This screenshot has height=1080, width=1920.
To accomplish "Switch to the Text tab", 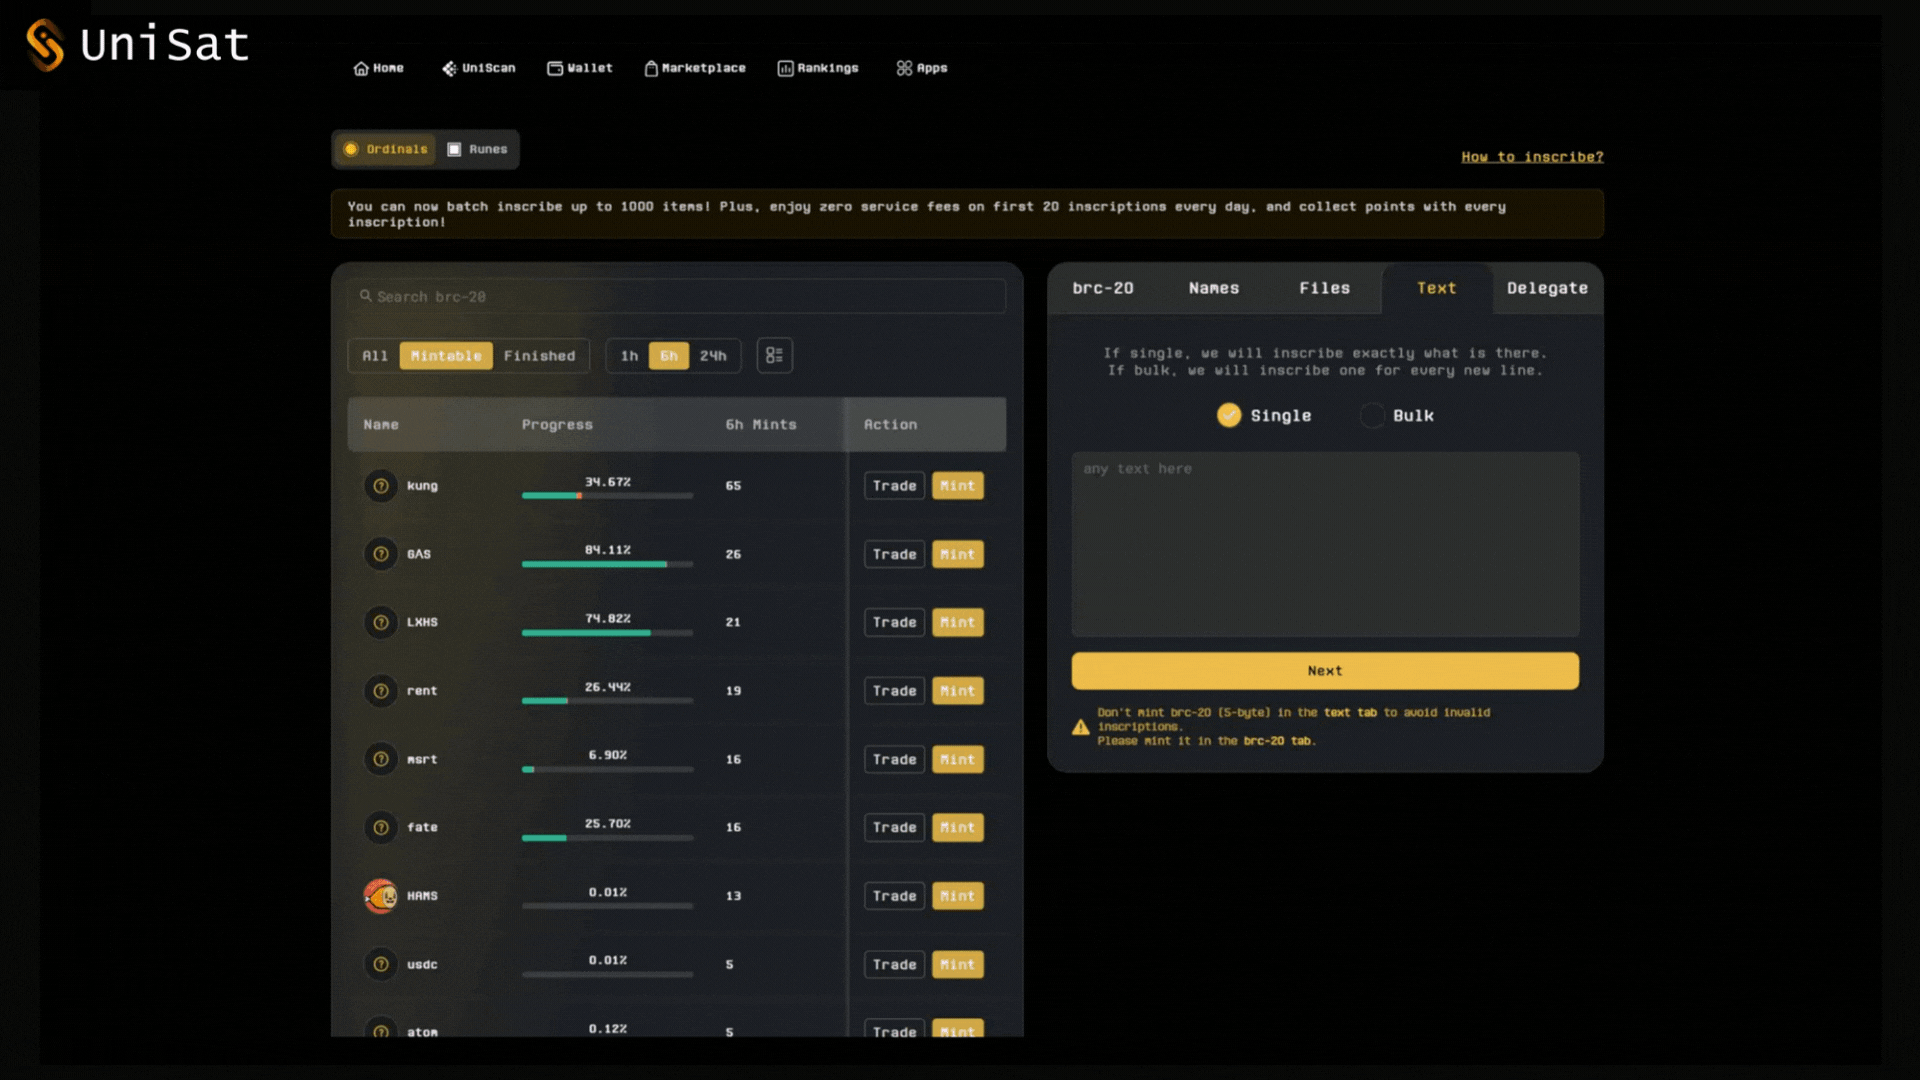I will (1436, 288).
